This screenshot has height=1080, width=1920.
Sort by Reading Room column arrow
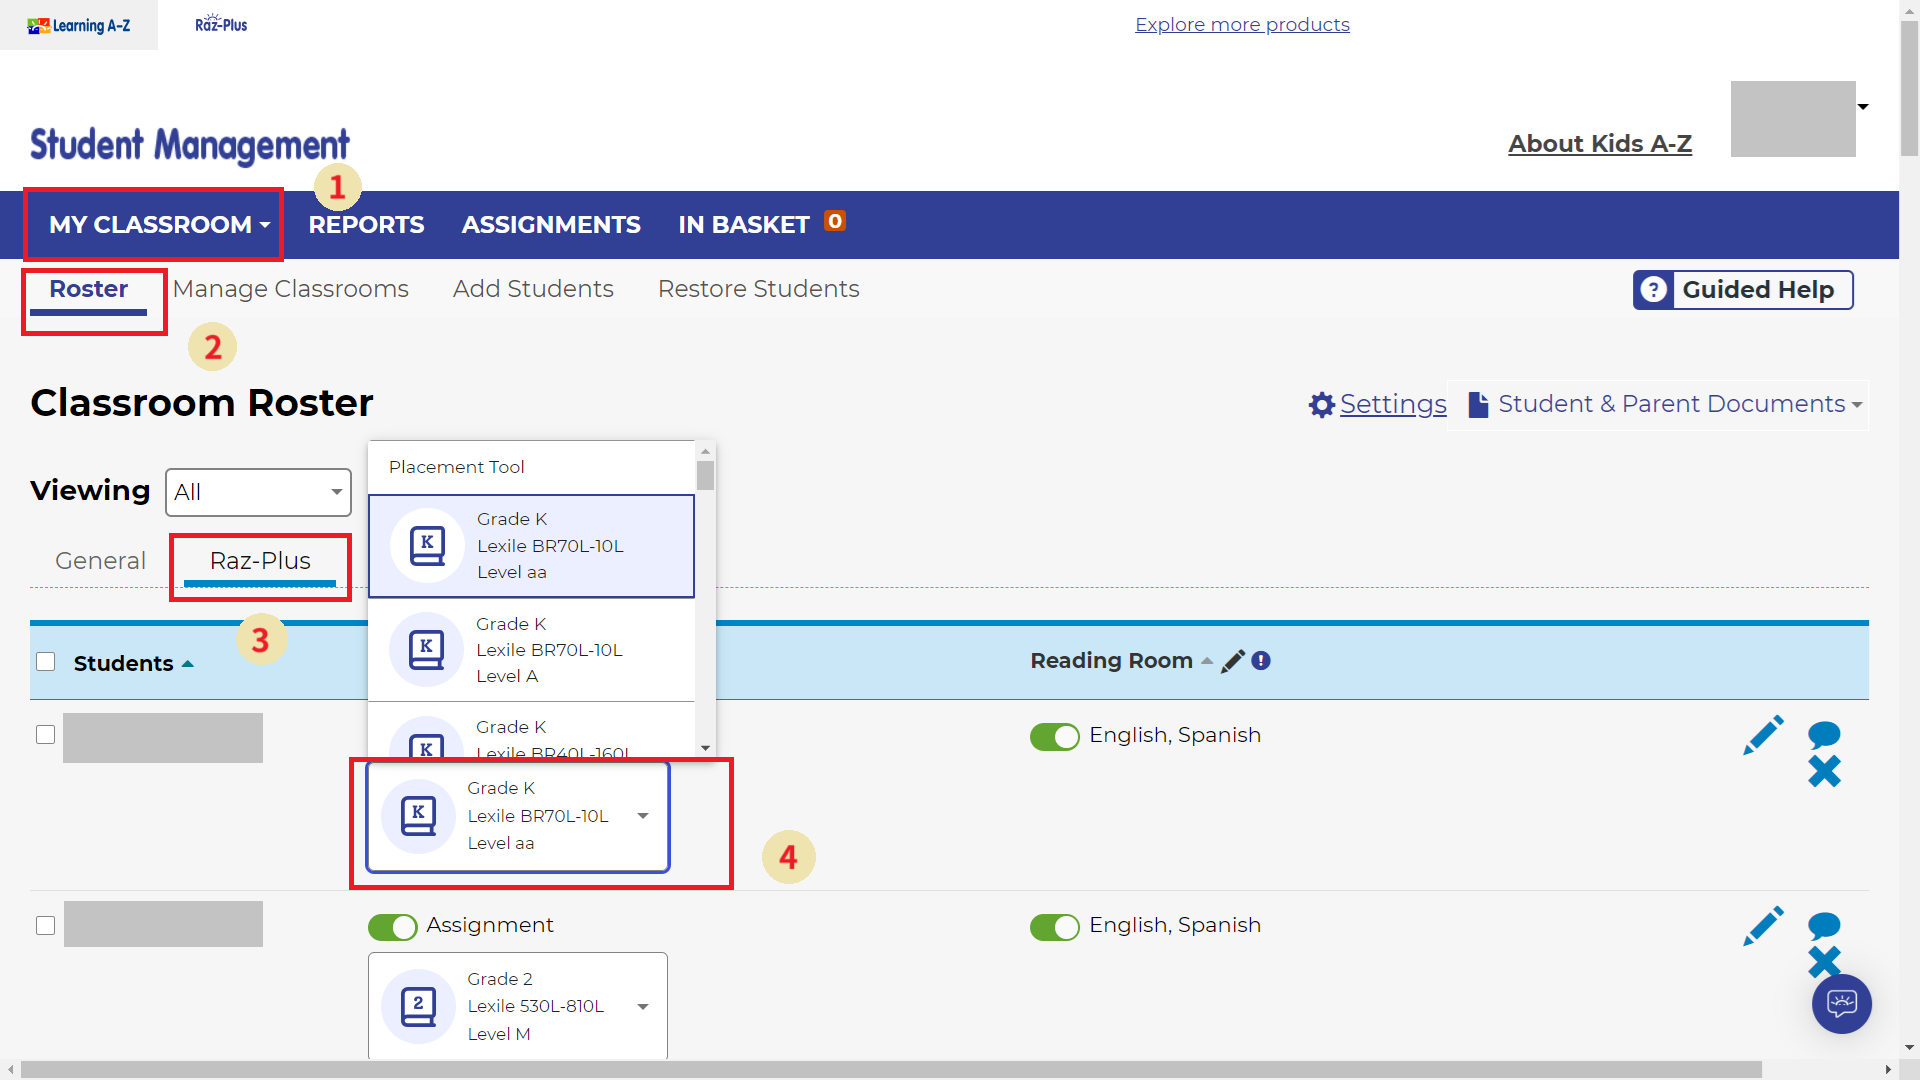click(x=1207, y=661)
